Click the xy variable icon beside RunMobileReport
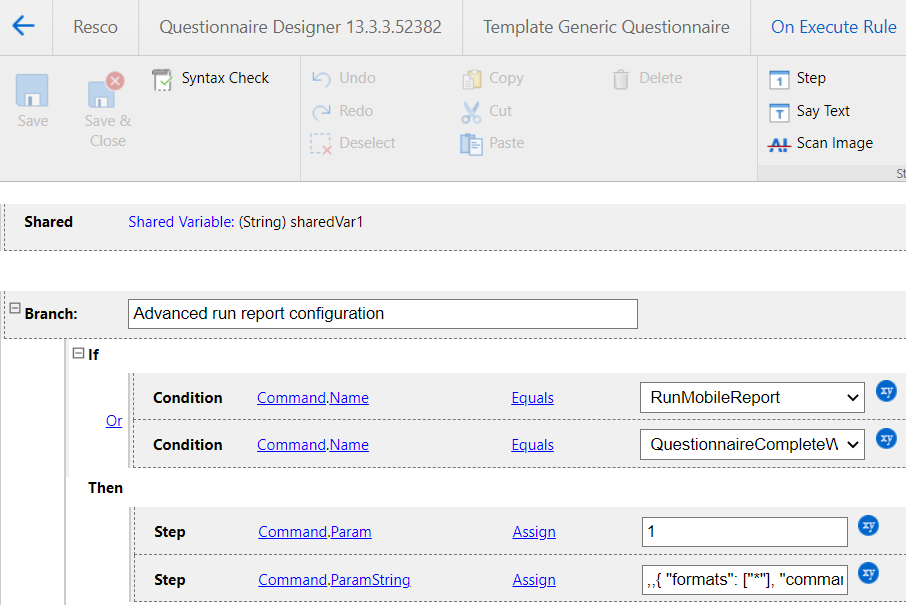The image size is (906, 605). (886, 391)
